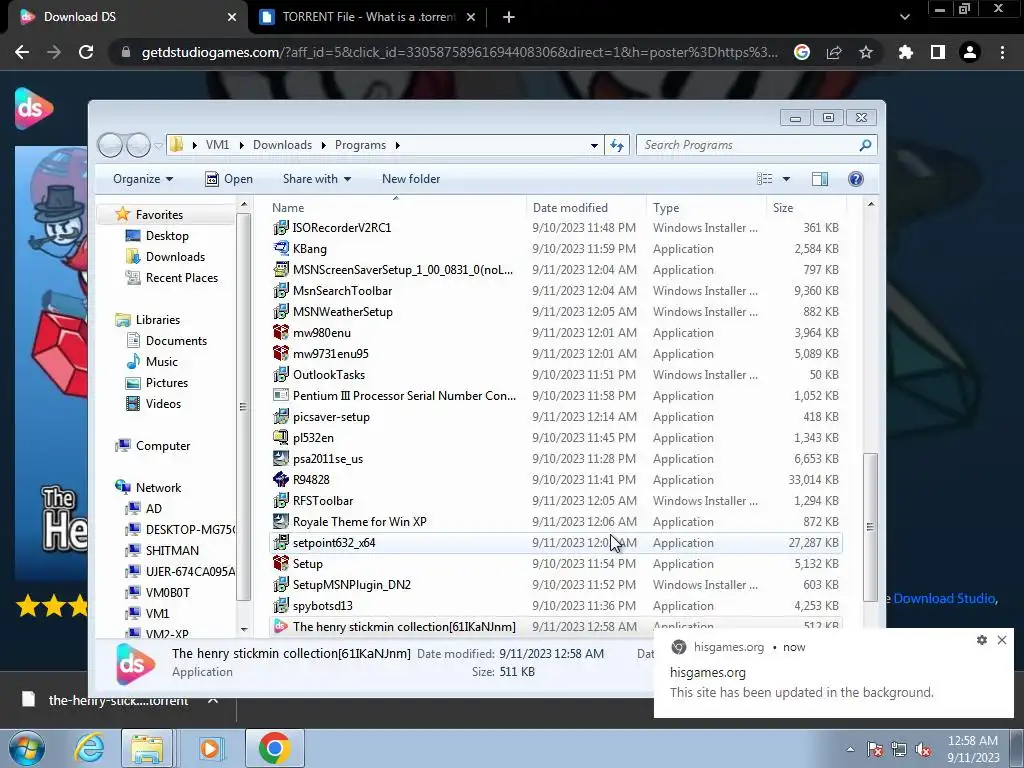1024x768 pixels.
Task: Launch Internet Explorer from taskbar
Action: click(89, 748)
